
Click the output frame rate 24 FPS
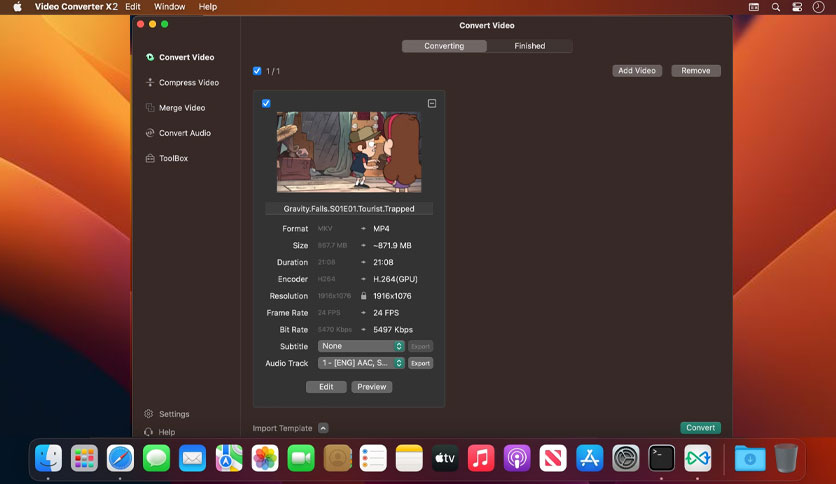(386, 313)
